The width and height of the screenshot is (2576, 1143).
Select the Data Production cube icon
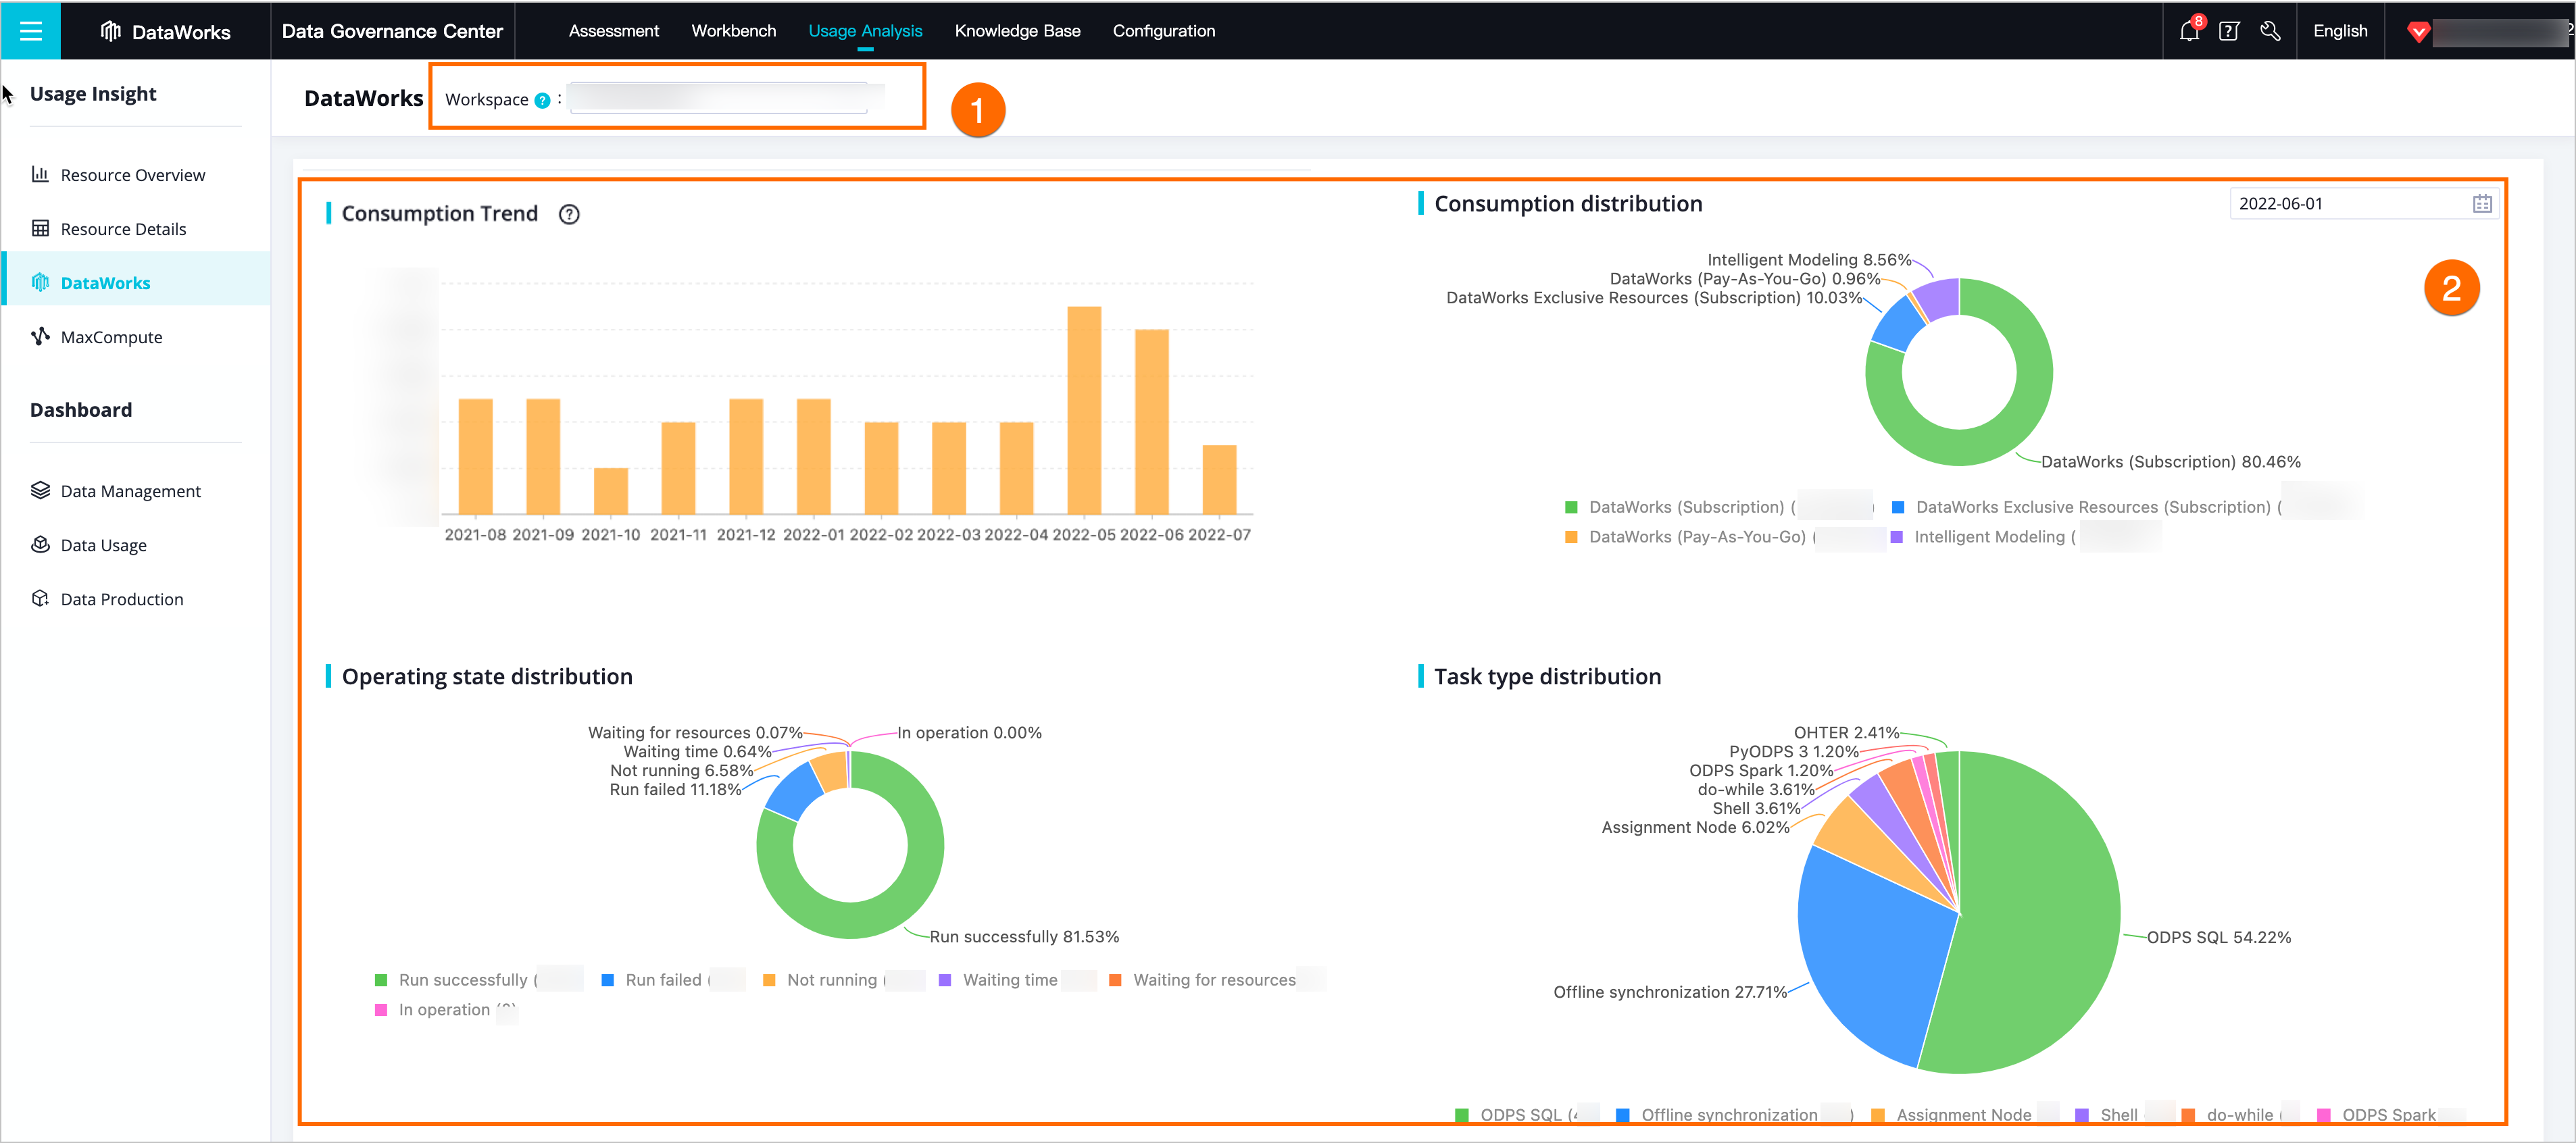click(40, 598)
